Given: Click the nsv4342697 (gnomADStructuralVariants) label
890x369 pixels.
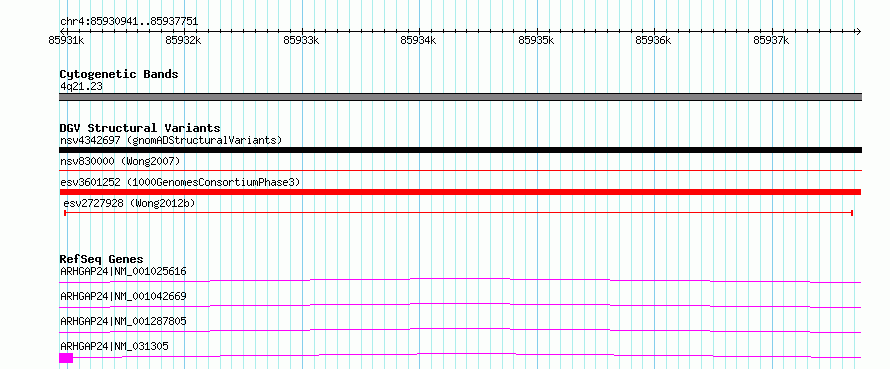Looking at the screenshot, I should tap(171, 140).
